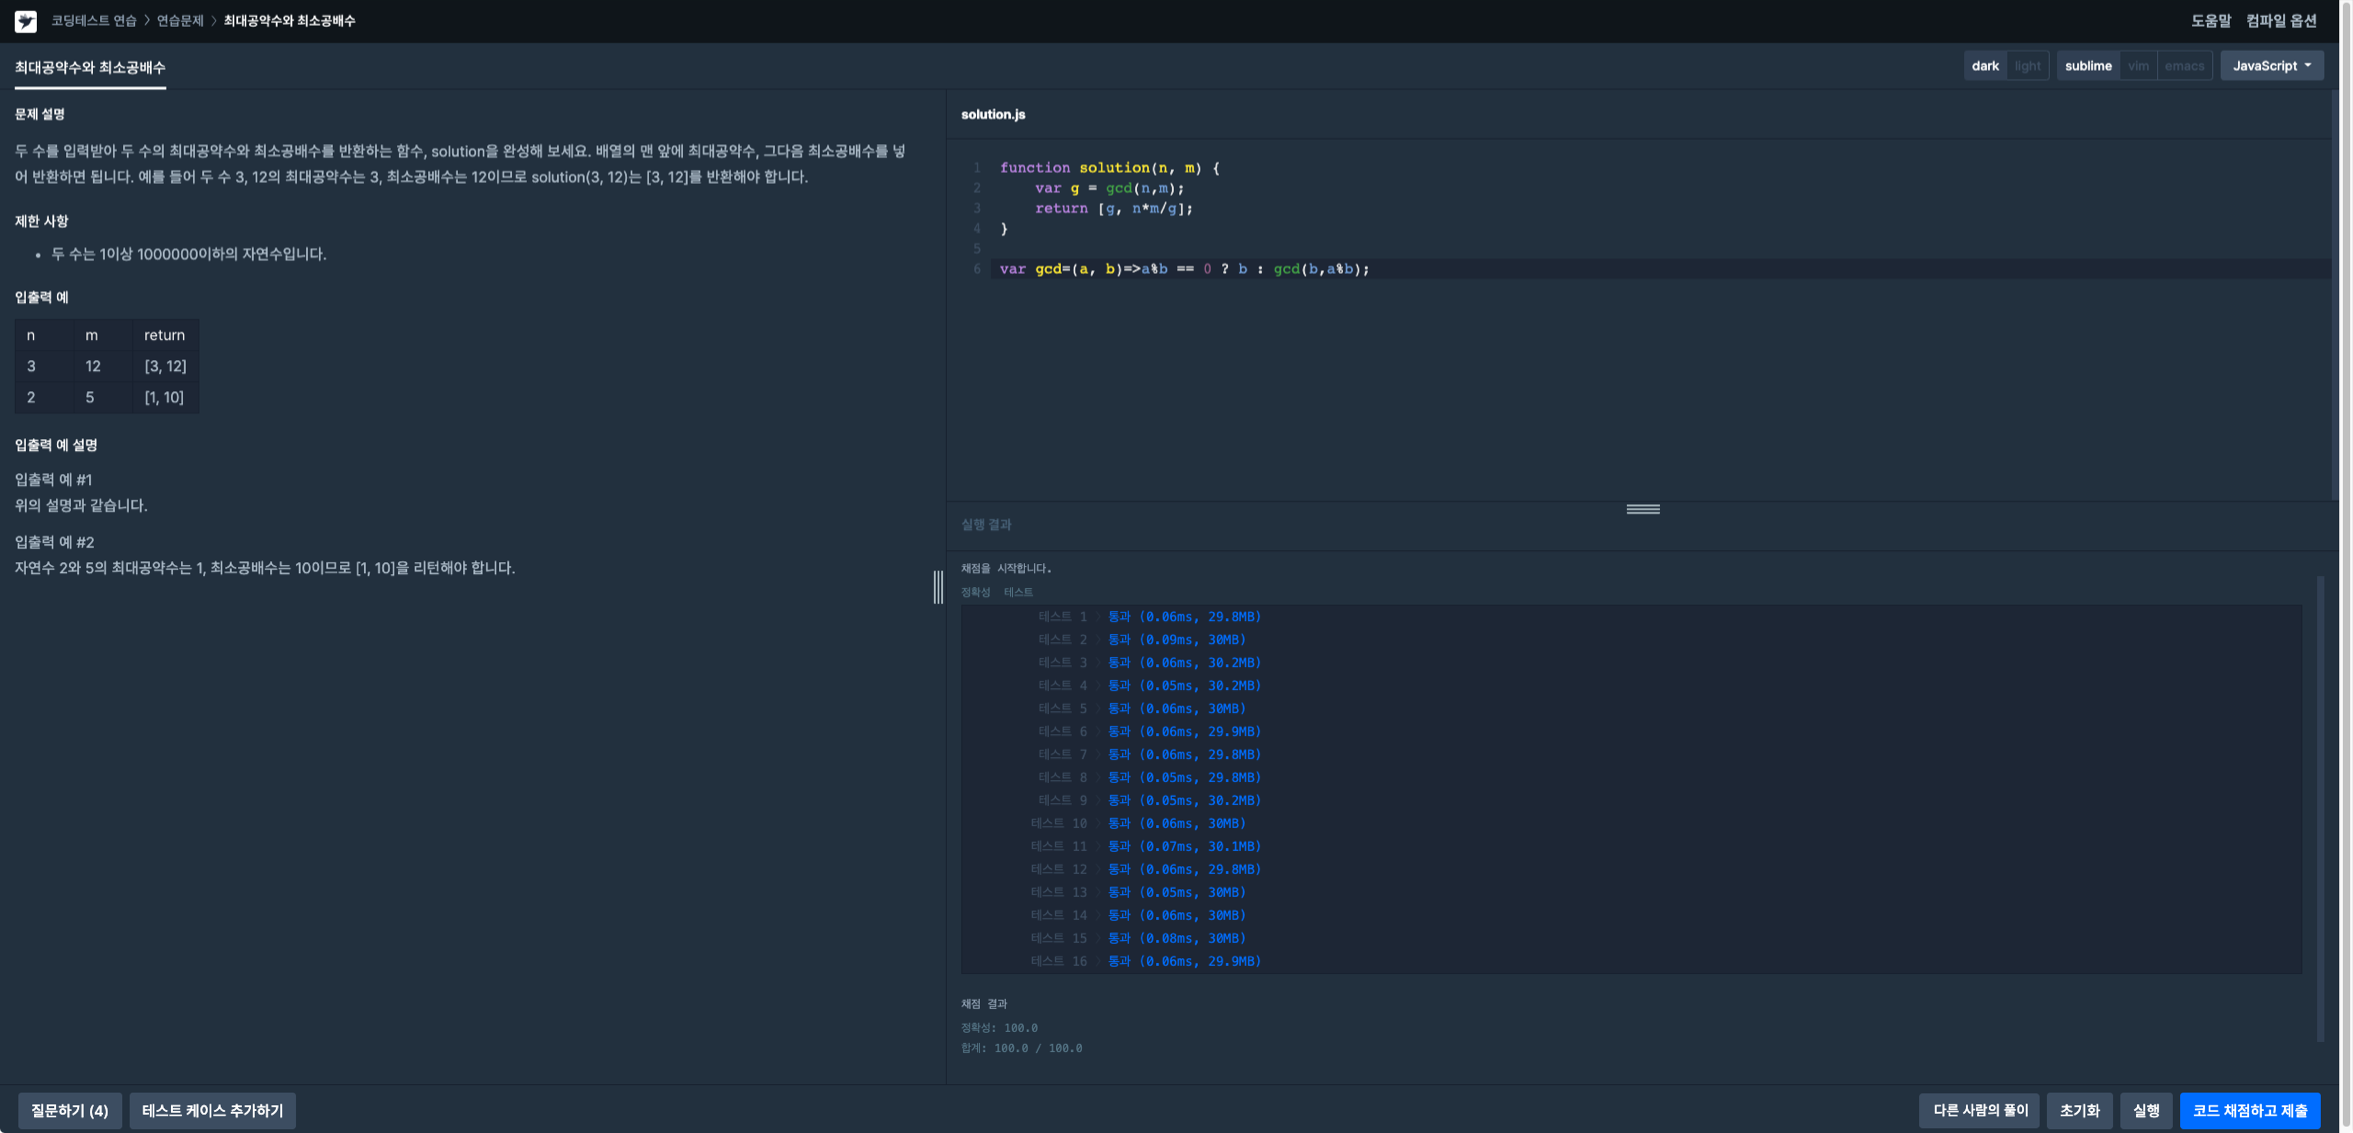This screenshot has width=2353, height=1133.
Task: Go to 코딩테스트 연습 breadcrumb
Action: (94, 21)
